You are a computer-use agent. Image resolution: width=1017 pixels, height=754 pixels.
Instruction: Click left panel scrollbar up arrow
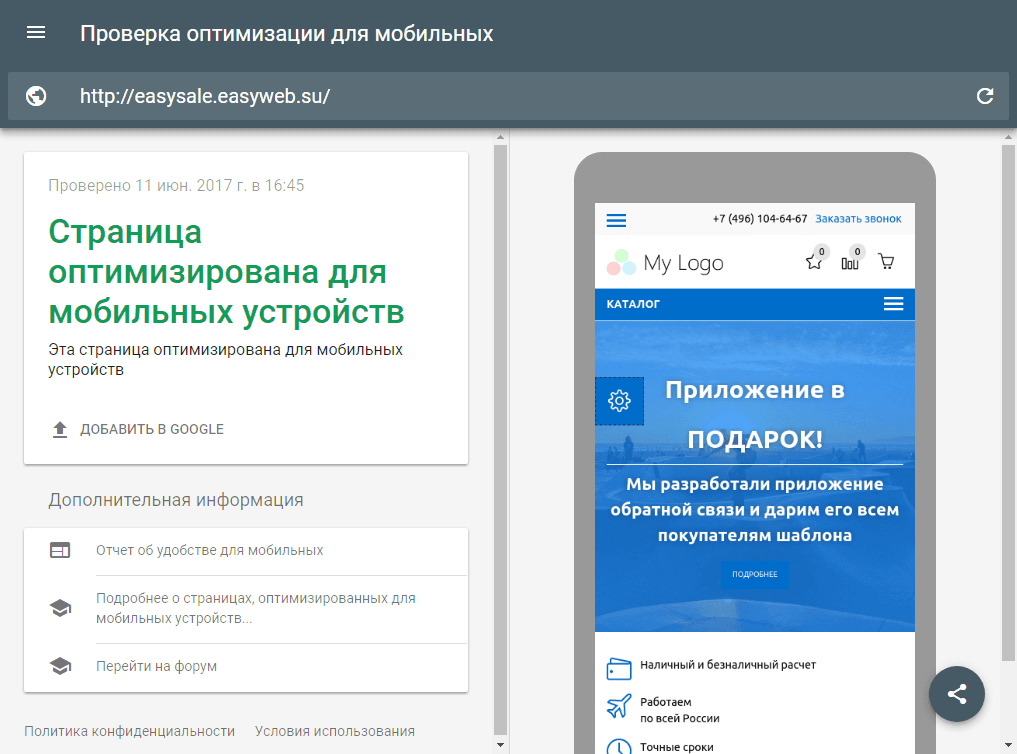click(x=500, y=137)
